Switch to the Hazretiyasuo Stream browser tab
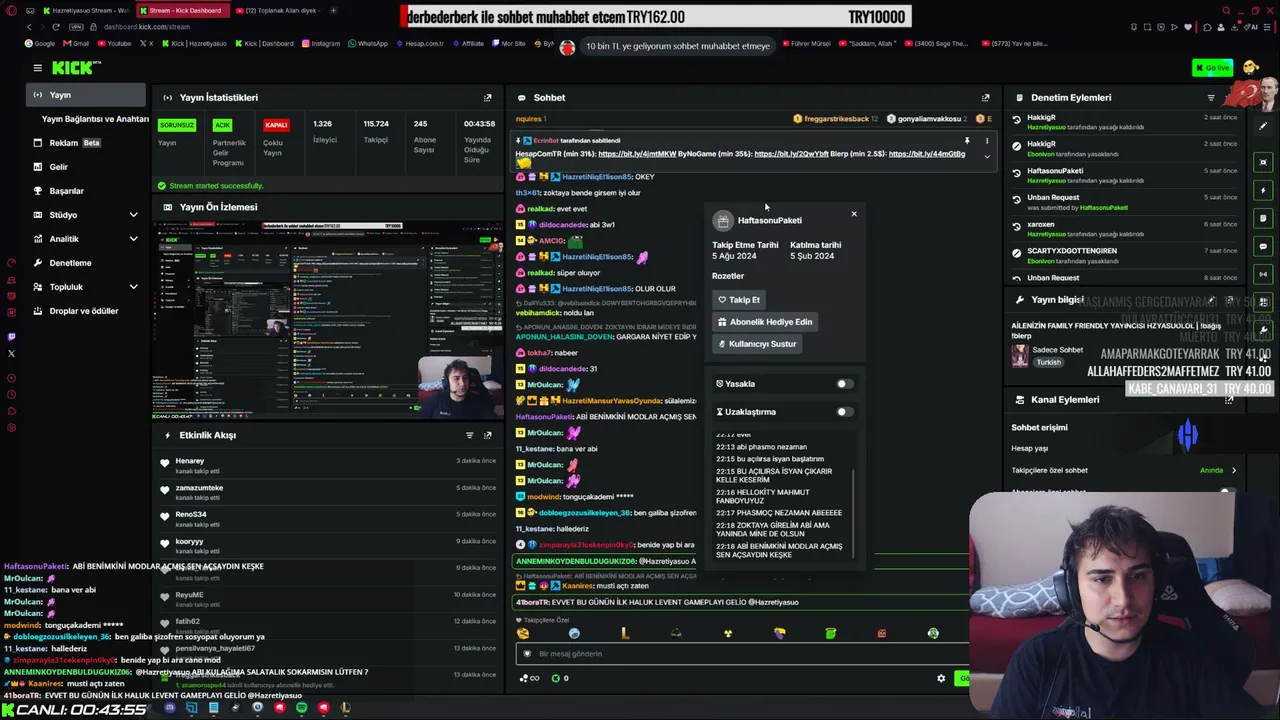Viewport: 1280px width, 720px height. click(x=85, y=10)
